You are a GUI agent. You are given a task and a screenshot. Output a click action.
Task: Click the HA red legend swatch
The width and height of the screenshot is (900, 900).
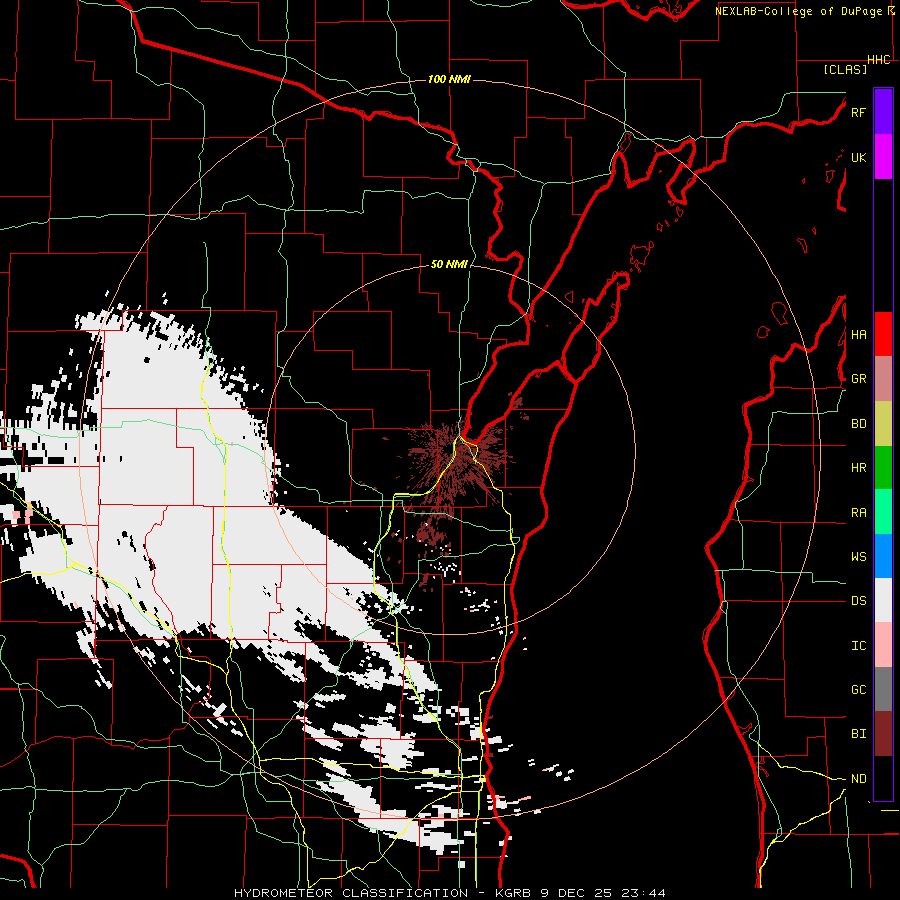pyautogui.click(x=883, y=334)
